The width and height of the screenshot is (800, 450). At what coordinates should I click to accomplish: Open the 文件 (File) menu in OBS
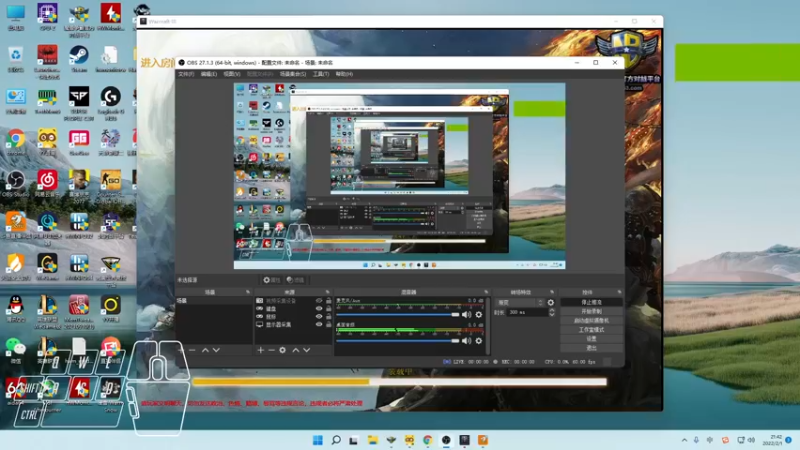186,74
